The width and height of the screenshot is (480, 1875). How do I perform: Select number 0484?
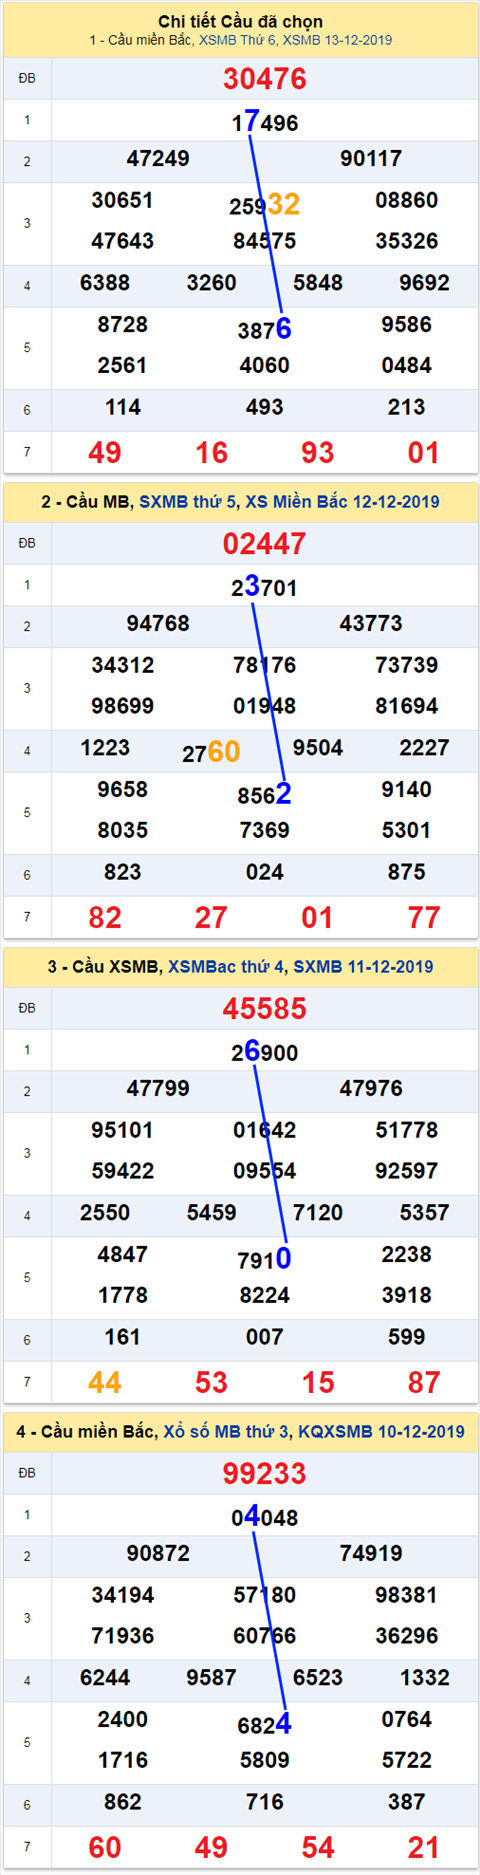click(407, 366)
